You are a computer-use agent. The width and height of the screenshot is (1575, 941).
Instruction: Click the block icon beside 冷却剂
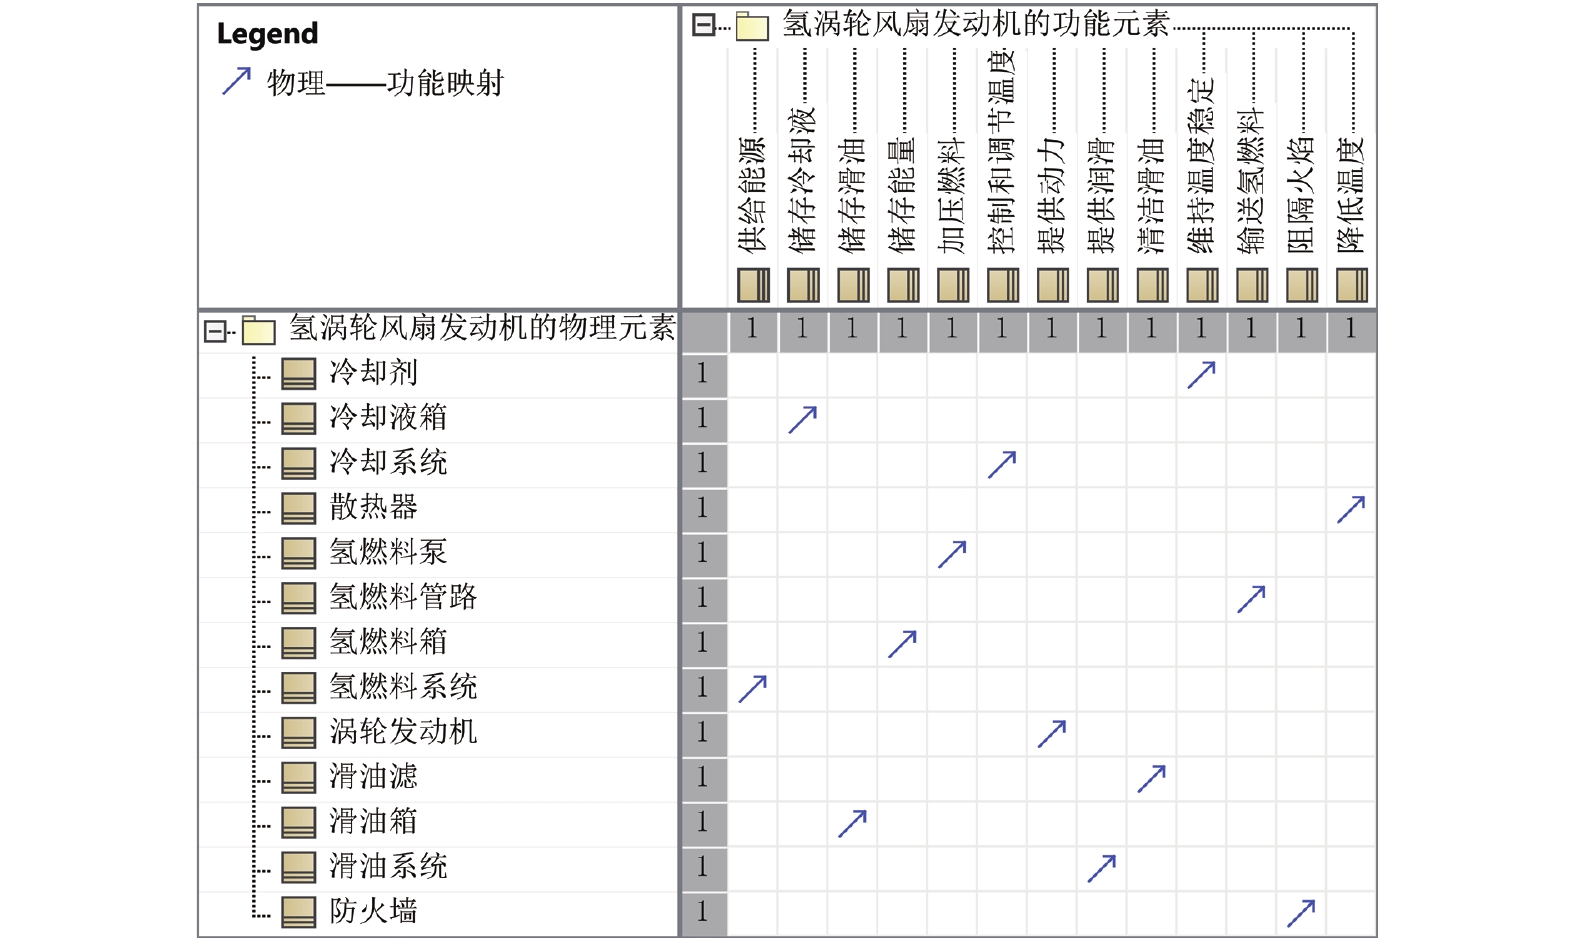tap(298, 373)
